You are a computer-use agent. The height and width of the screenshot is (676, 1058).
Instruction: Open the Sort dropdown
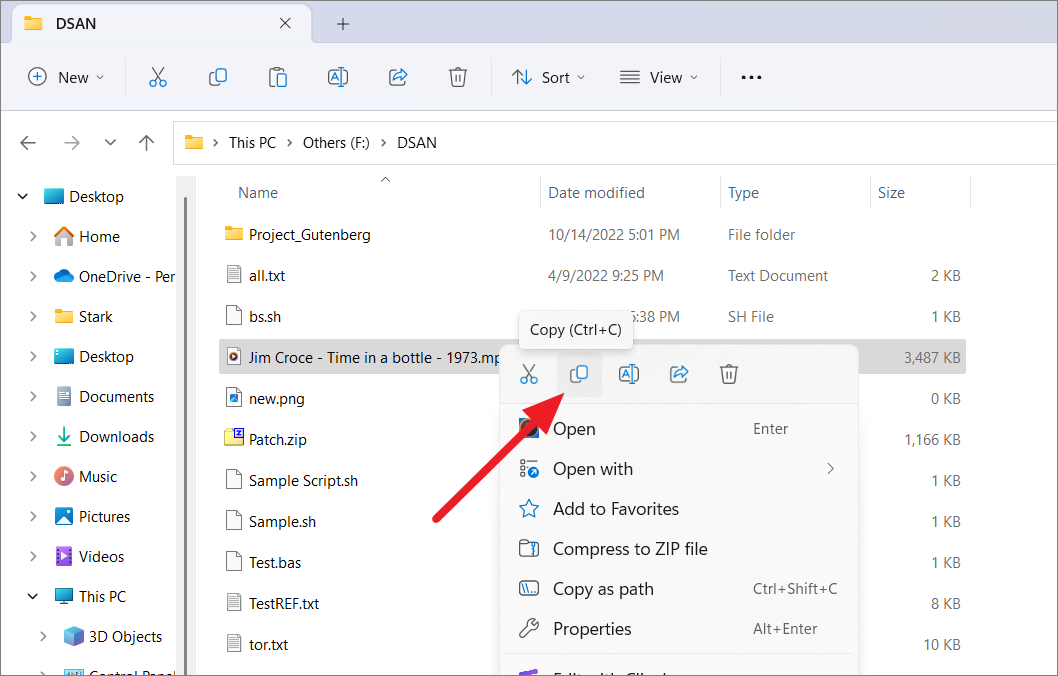pos(548,78)
